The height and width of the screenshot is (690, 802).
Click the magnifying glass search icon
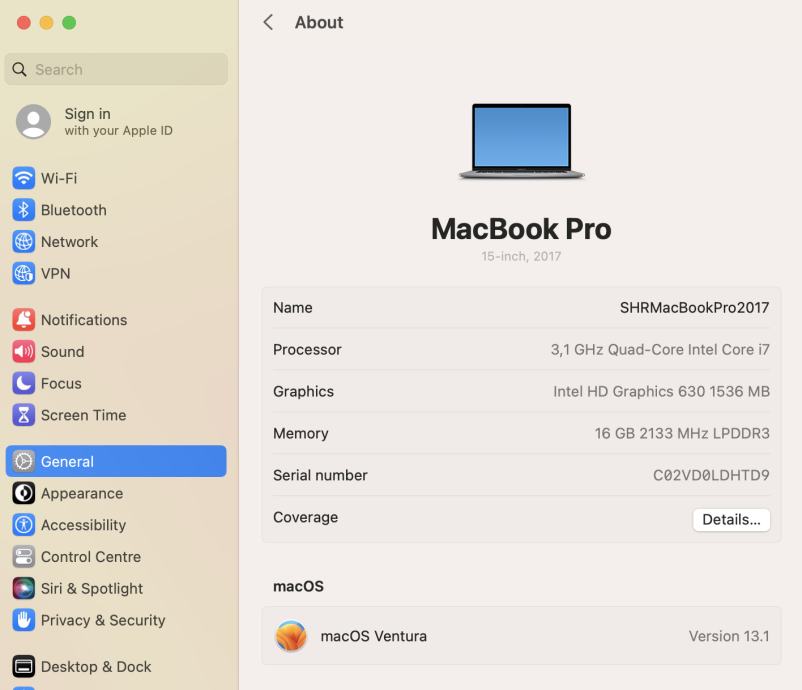19,70
